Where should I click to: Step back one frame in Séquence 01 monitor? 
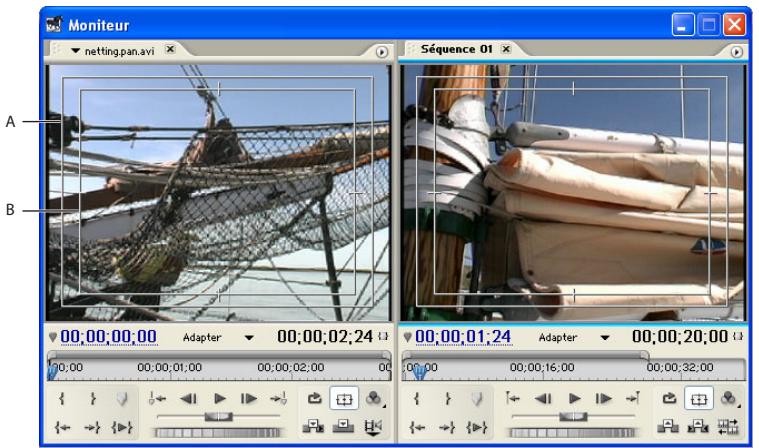pos(543,399)
